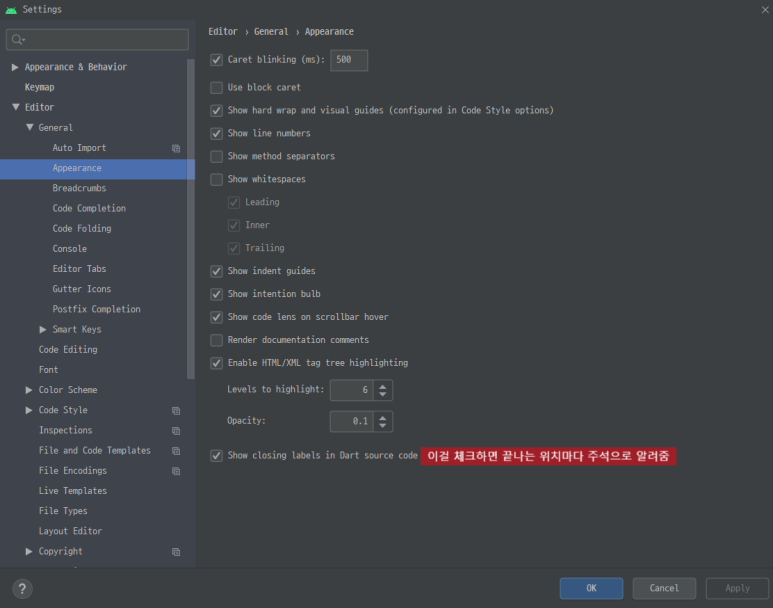
Task: Click General in the breadcrumb path
Action: click(x=271, y=32)
